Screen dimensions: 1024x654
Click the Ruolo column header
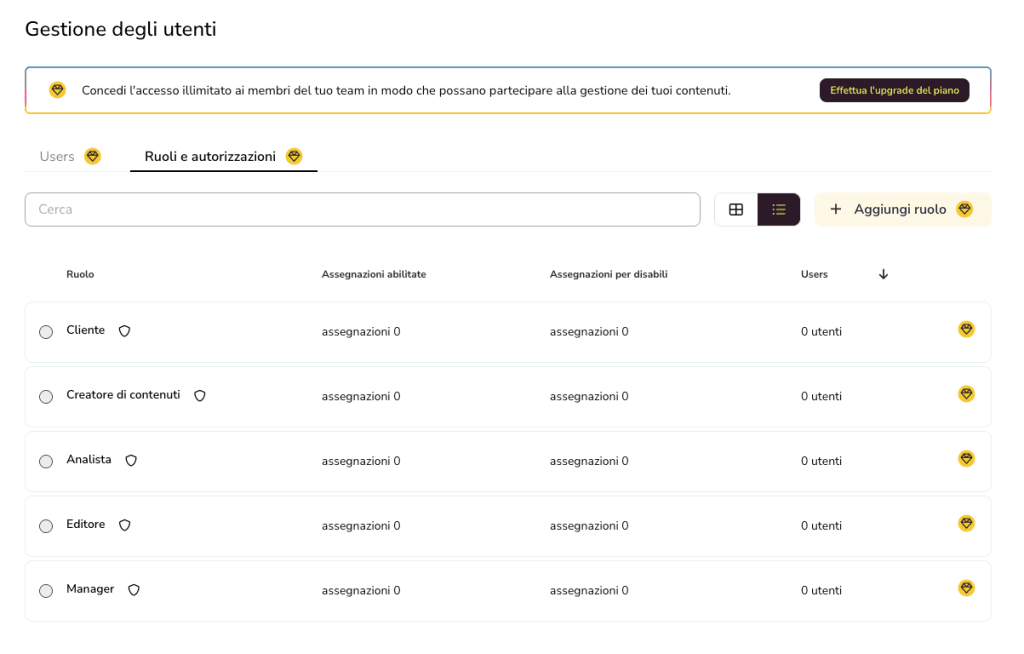click(x=80, y=274)
